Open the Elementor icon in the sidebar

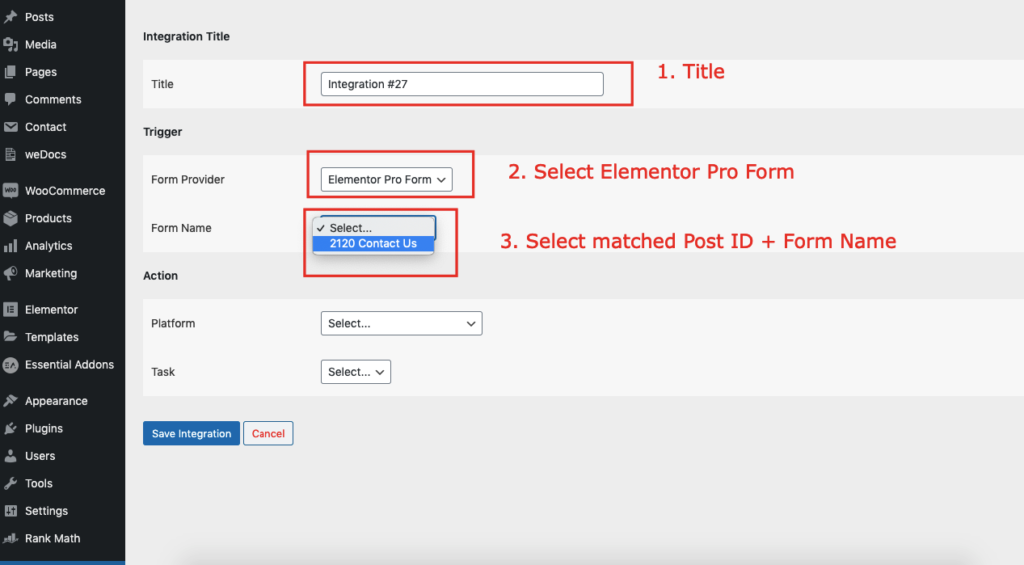point(10,310)
